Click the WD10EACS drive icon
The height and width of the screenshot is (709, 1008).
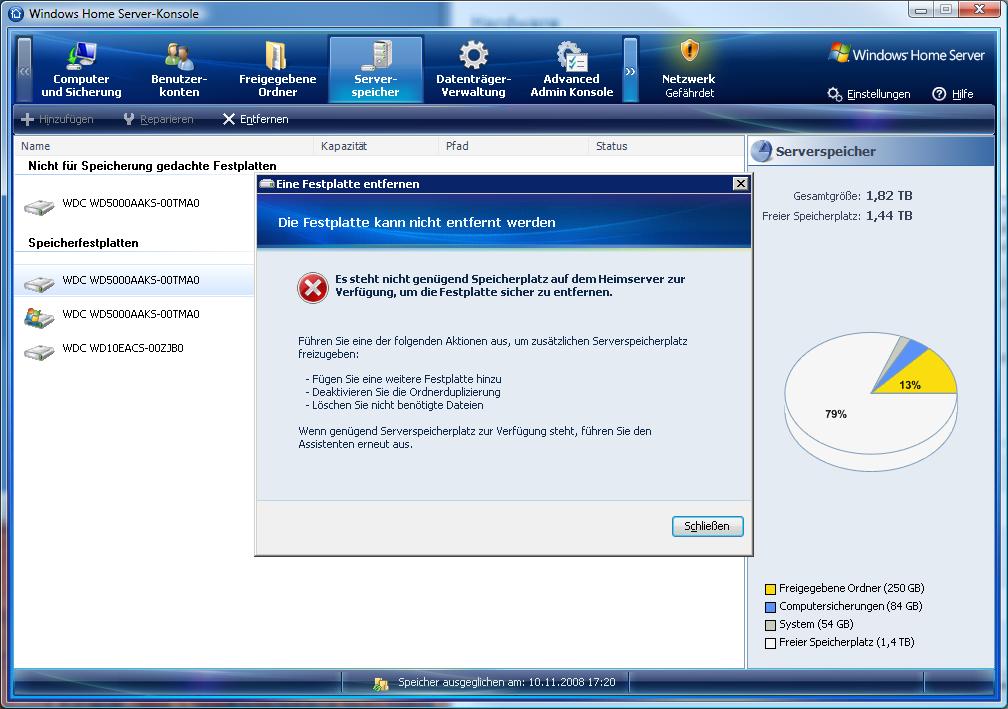tap(39, 352)
